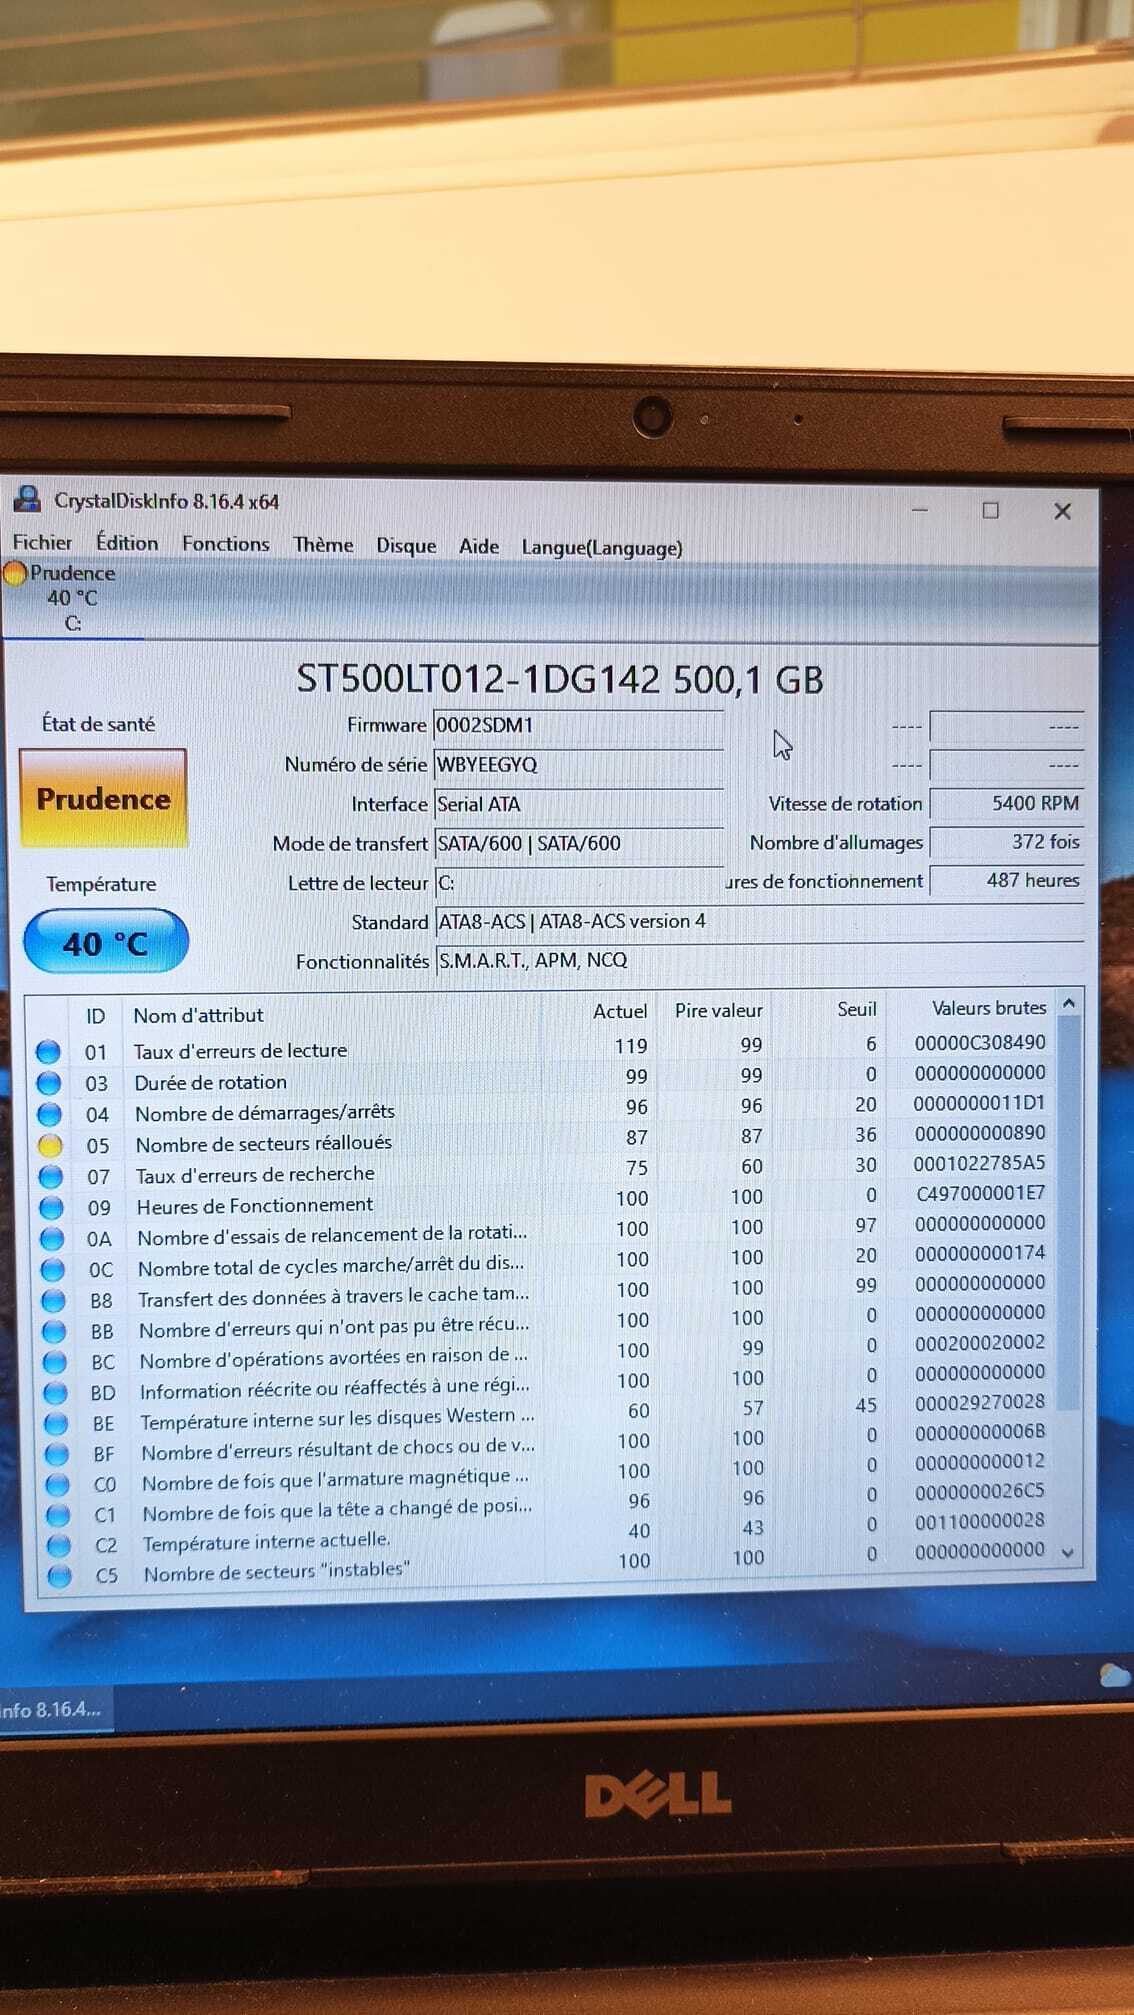This screenshot has width=1134, height=2015.
Task: Click the serial number field WBYEEGYQ
Action: coord(578,764)
